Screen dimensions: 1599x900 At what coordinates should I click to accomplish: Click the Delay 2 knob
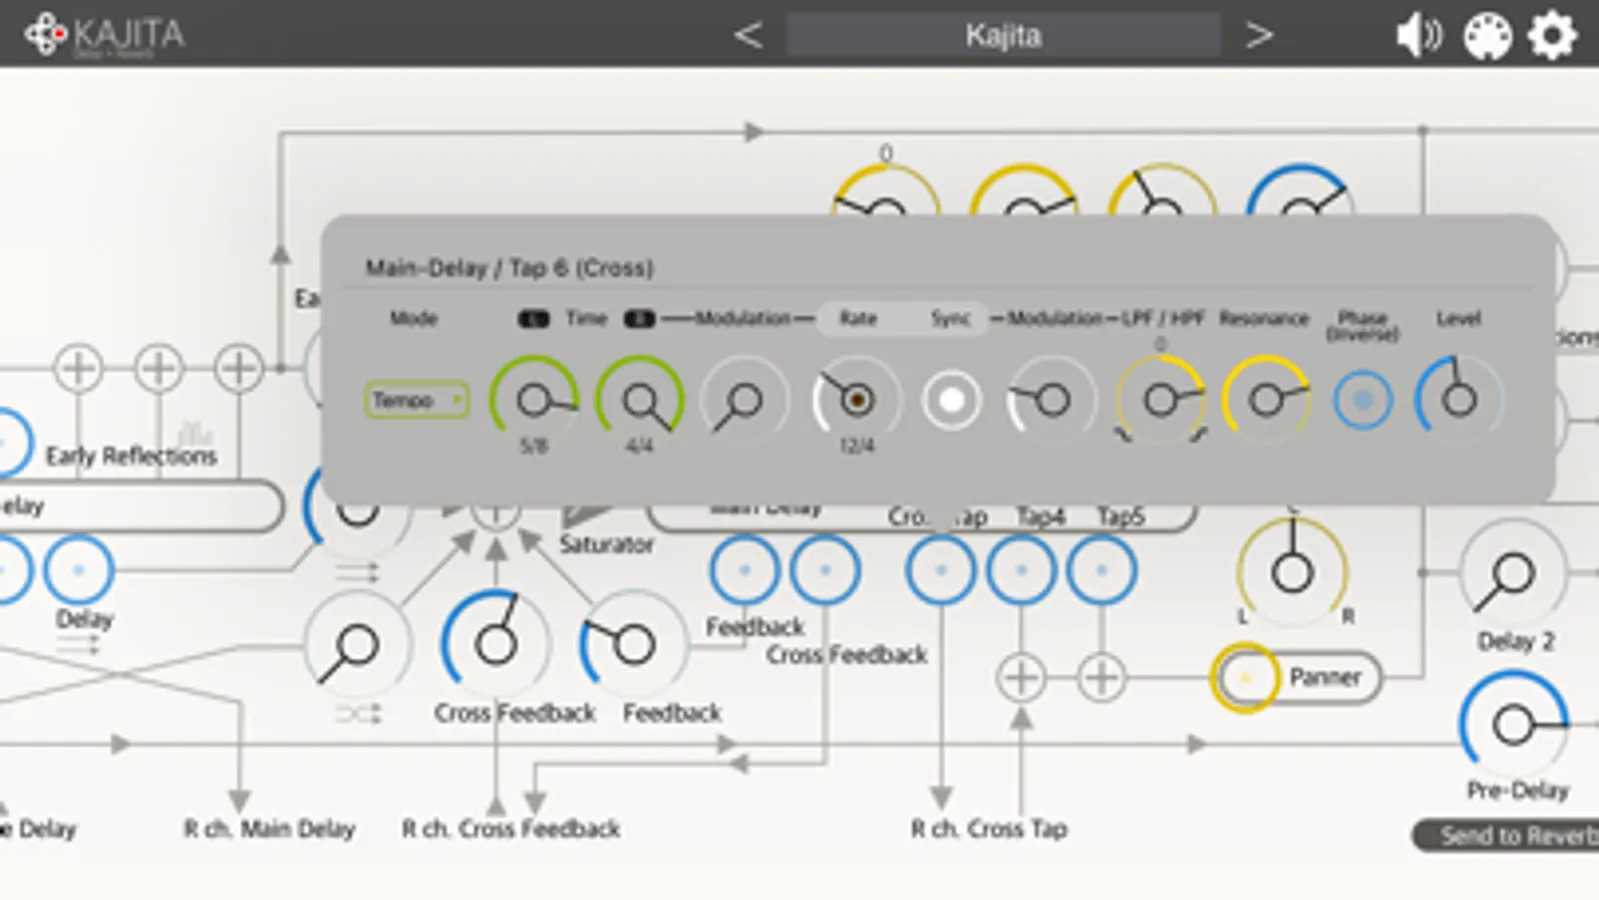tap(1513, 574)
